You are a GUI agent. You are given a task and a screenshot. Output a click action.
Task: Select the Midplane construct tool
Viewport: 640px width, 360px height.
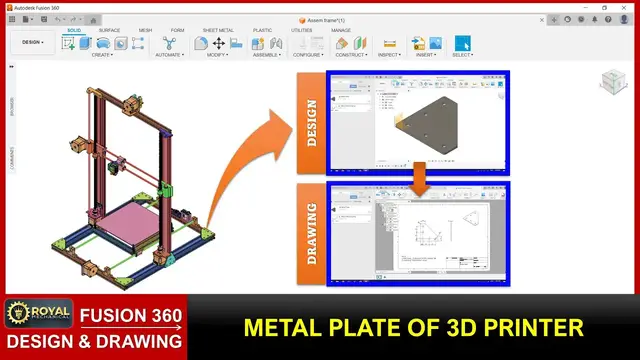point(360,43)
